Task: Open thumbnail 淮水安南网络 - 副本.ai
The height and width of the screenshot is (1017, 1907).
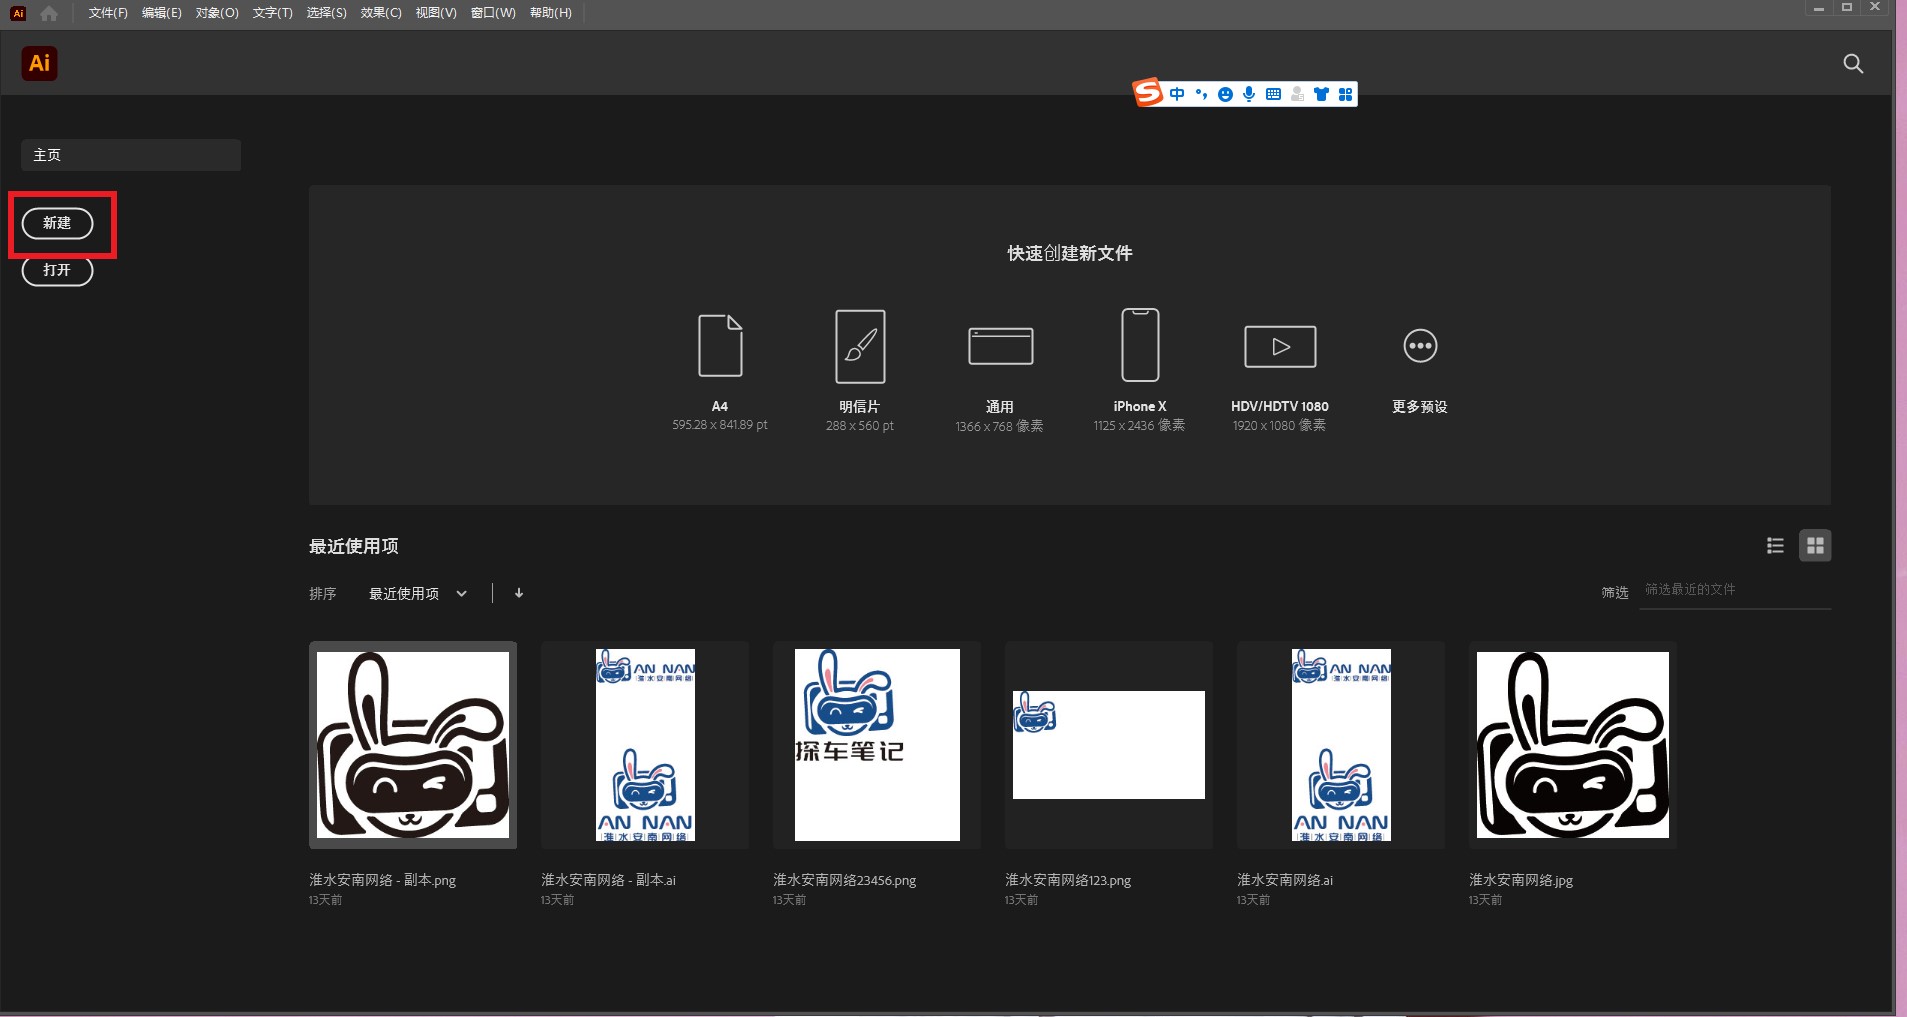Action: coord(645,745)
